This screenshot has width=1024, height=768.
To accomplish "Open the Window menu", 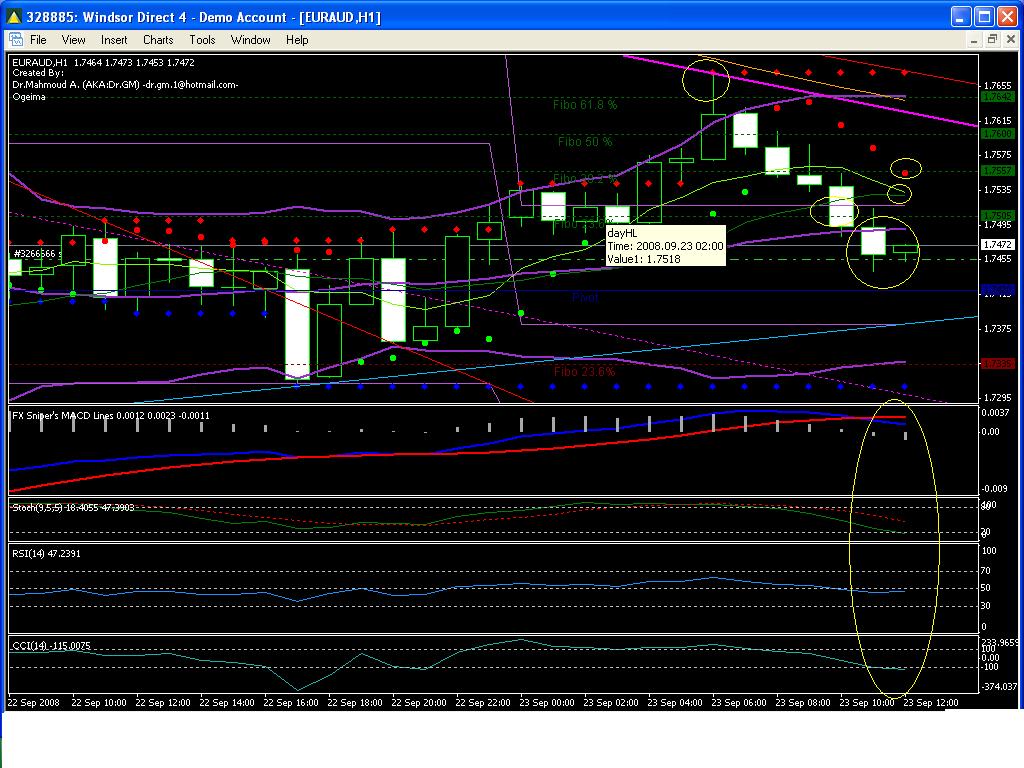I will pos(250,40).
